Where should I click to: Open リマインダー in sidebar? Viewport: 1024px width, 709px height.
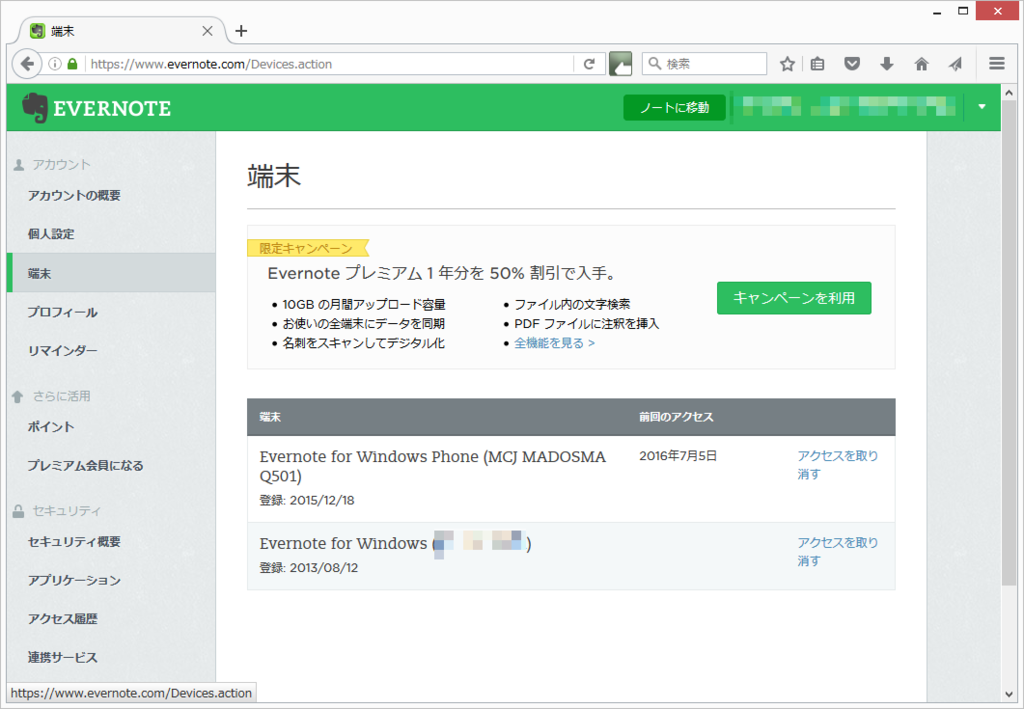click(x=62, y=351)
